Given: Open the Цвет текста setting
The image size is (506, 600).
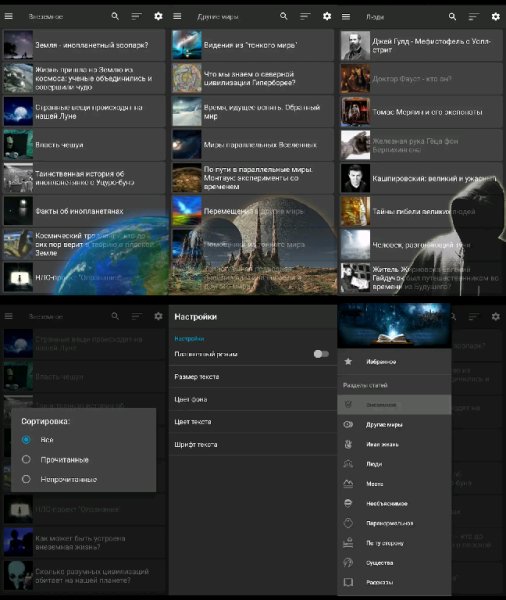Looking at the screenshot, I should tap(253, 422).
